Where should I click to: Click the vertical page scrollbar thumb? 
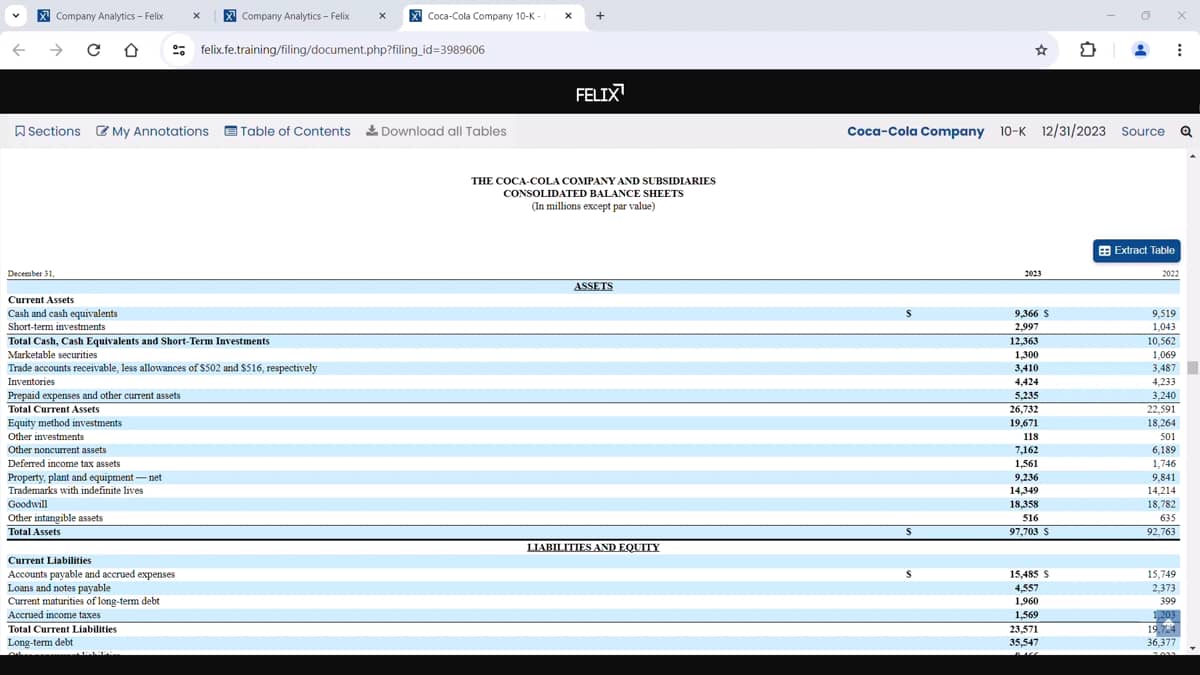(1192, 368)
